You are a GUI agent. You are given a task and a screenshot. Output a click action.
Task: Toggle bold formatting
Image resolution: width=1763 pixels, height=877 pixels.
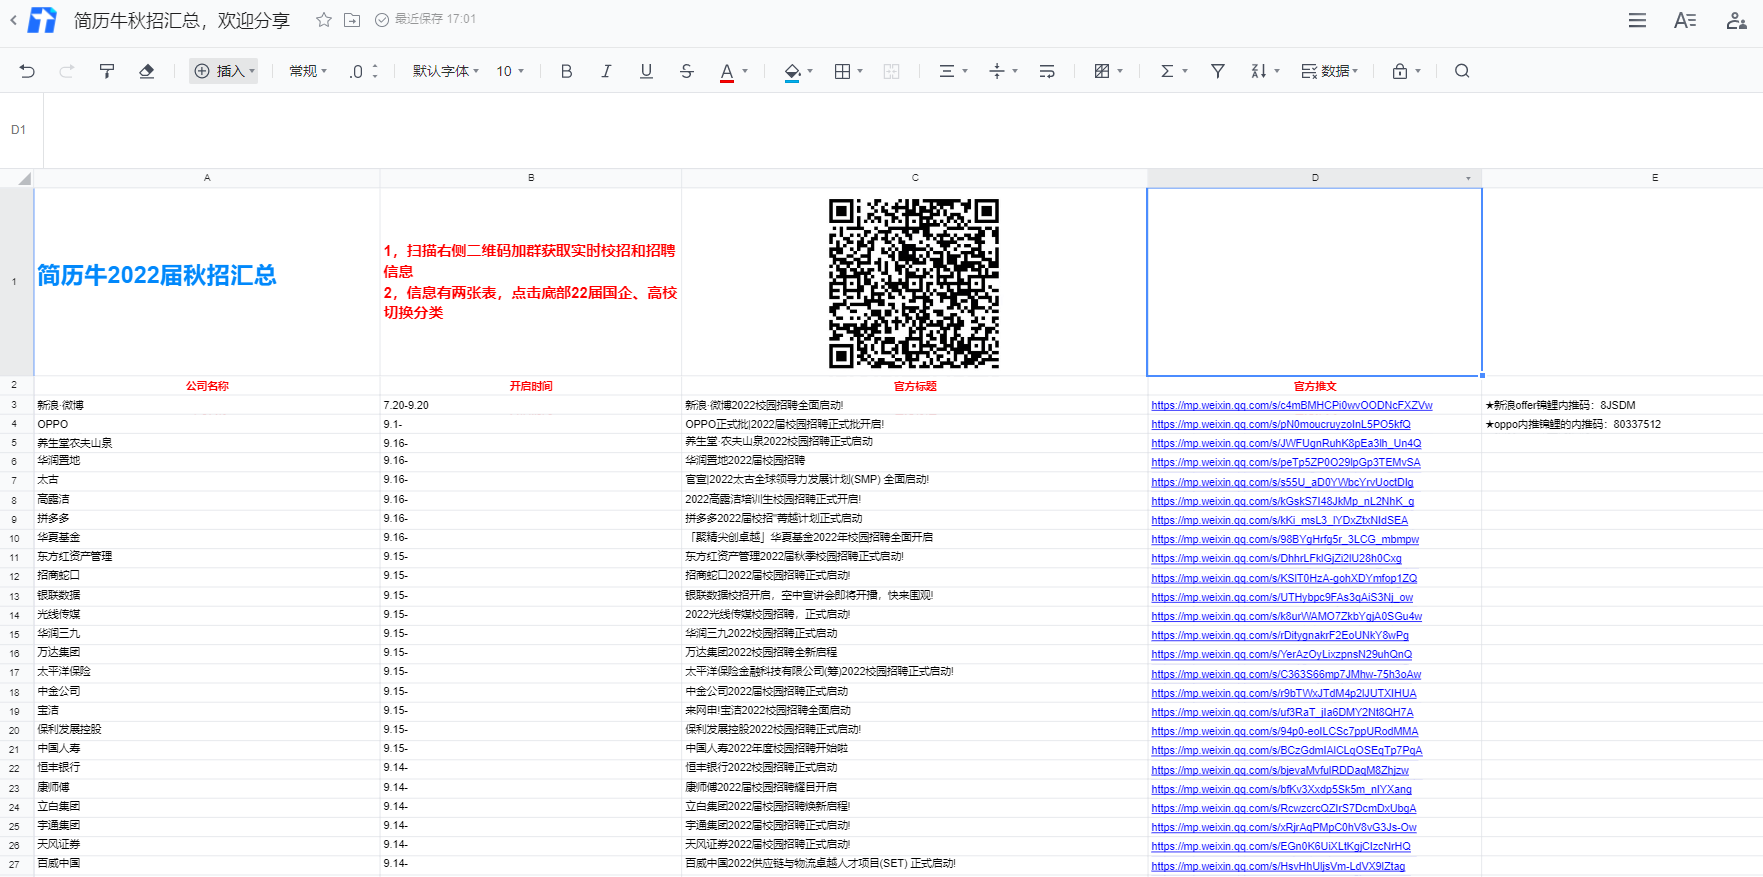[567, 71]
